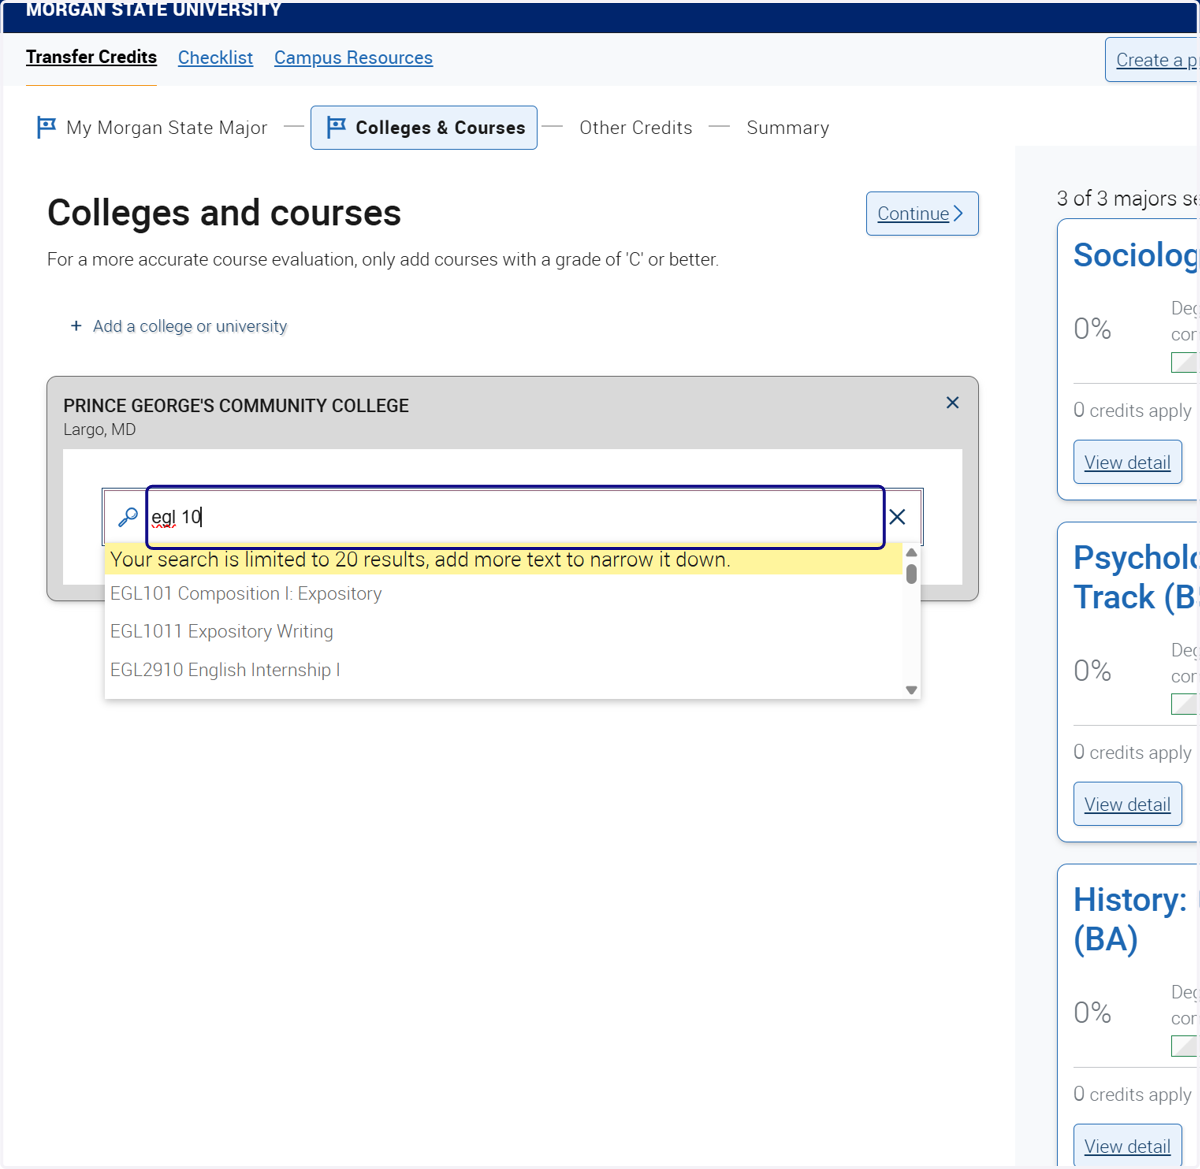
Task: Click the Prince George's Community College heading
Action: tap(236, 406)
